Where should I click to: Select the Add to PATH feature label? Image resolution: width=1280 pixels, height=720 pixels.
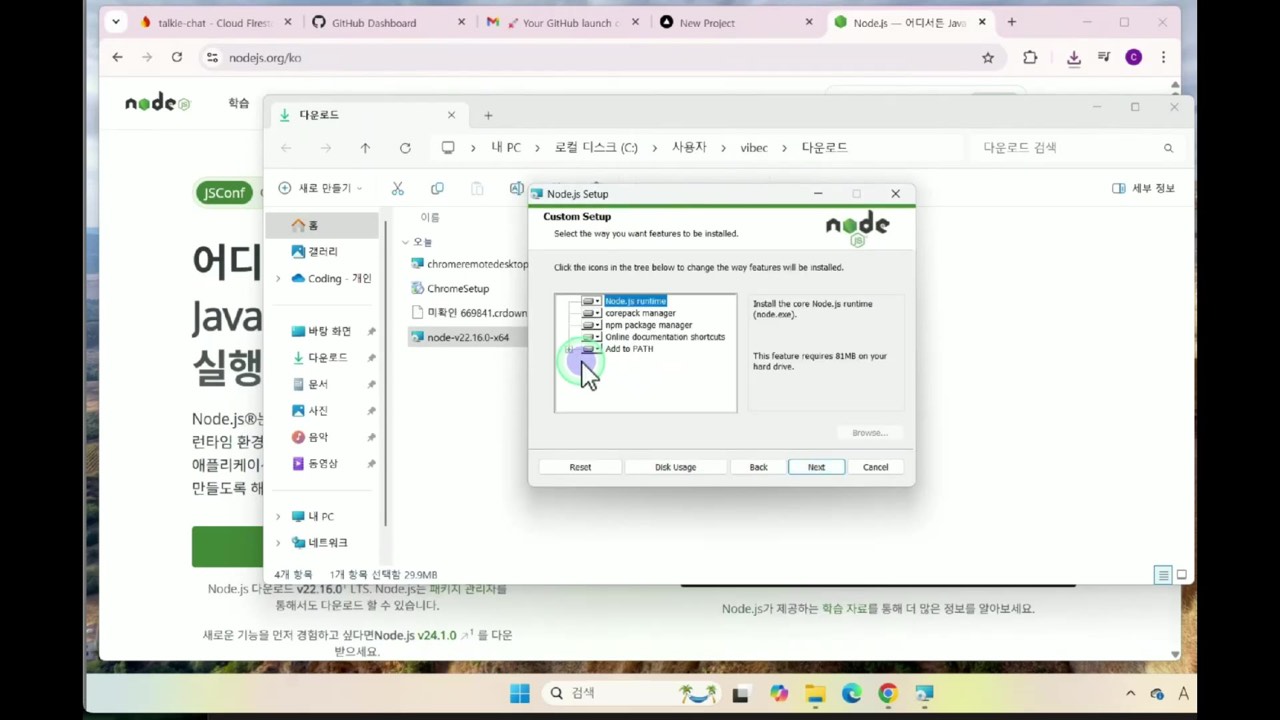point(629,349)
